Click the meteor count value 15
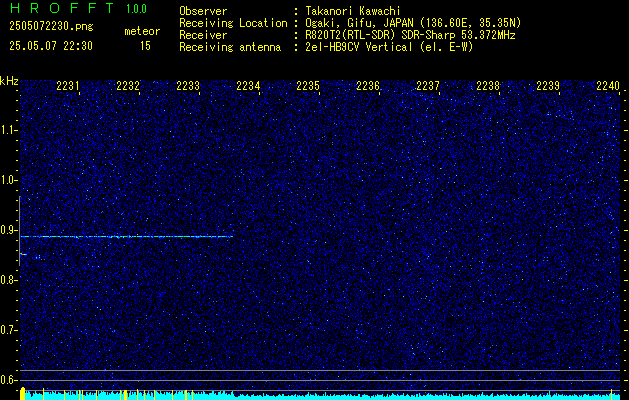Image resolution: width=629 pixels, height=400 pixels. pos(145,46)
